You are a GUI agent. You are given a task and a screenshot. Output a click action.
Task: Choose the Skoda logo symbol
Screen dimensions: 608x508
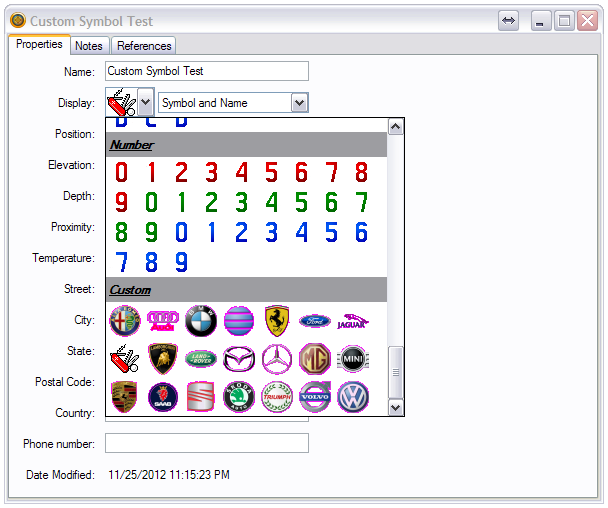(x=239, y=397)
